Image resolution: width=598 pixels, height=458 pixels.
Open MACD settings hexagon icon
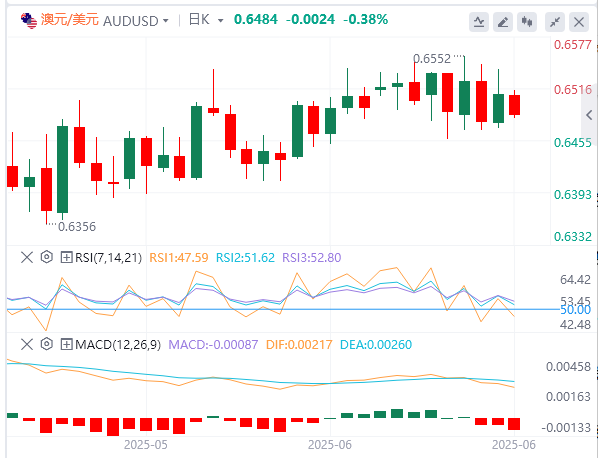click(47, 344)
